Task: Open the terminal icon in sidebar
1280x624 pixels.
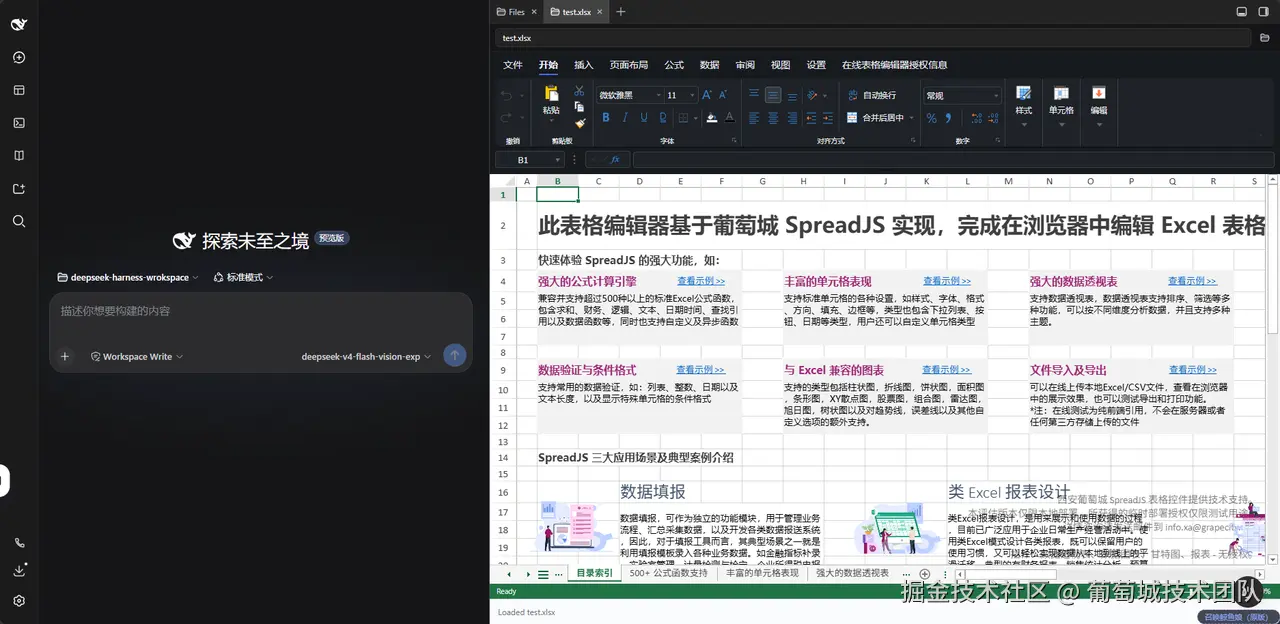Action: (19, 123)
